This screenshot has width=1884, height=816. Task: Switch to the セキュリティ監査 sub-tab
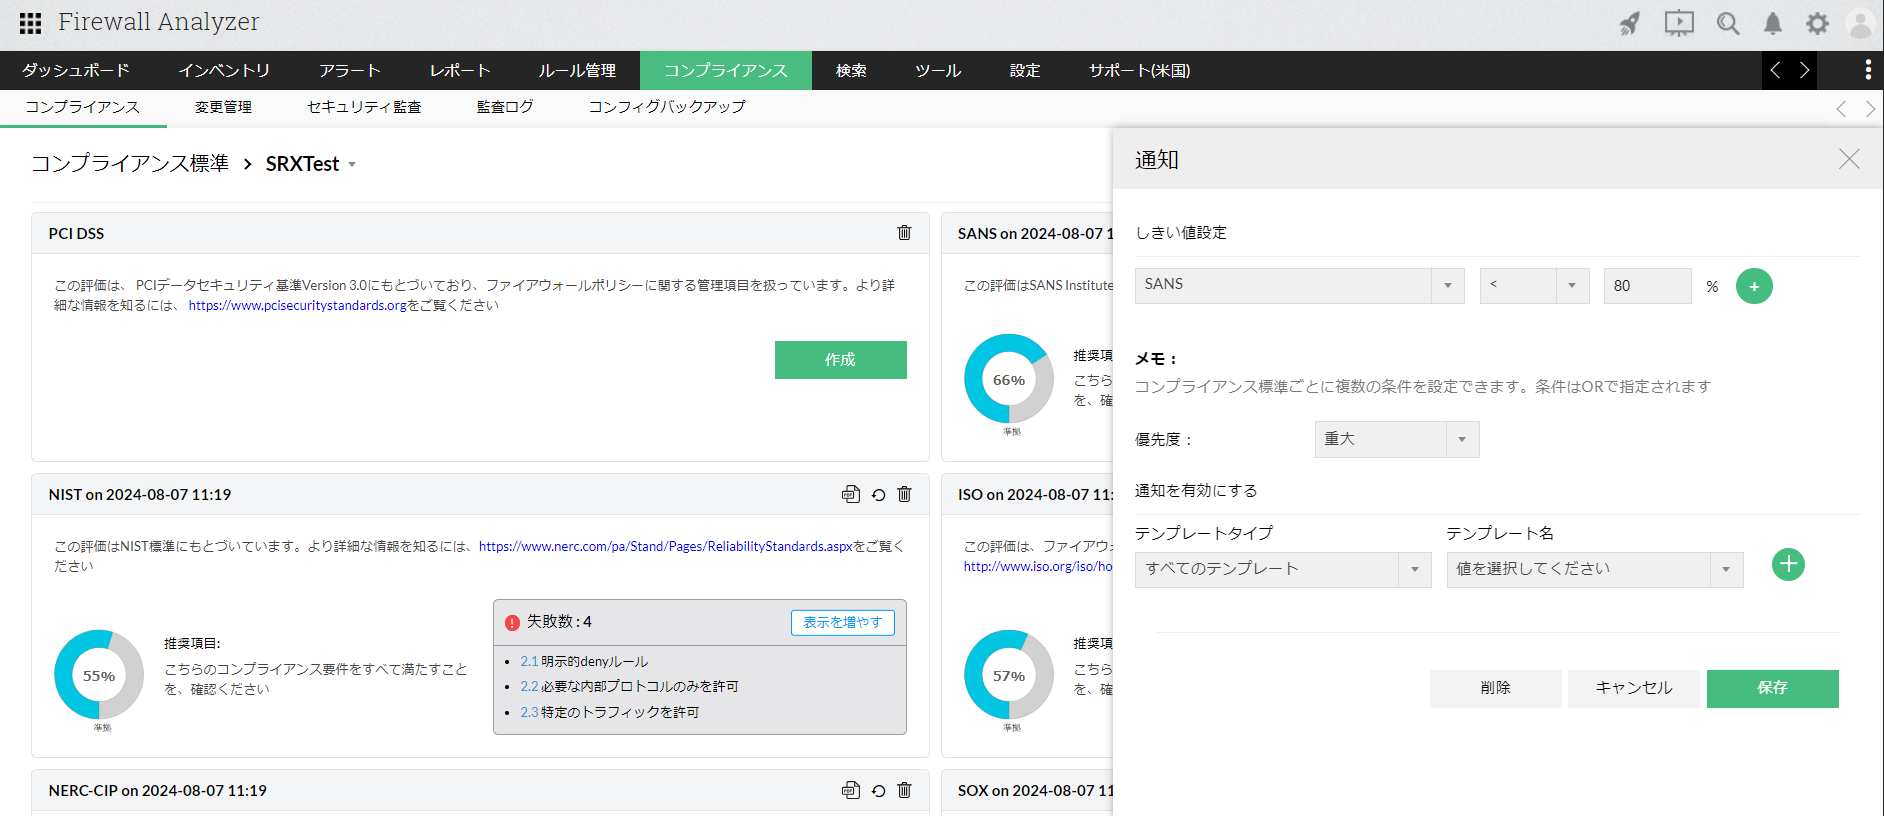pos(364,107)
